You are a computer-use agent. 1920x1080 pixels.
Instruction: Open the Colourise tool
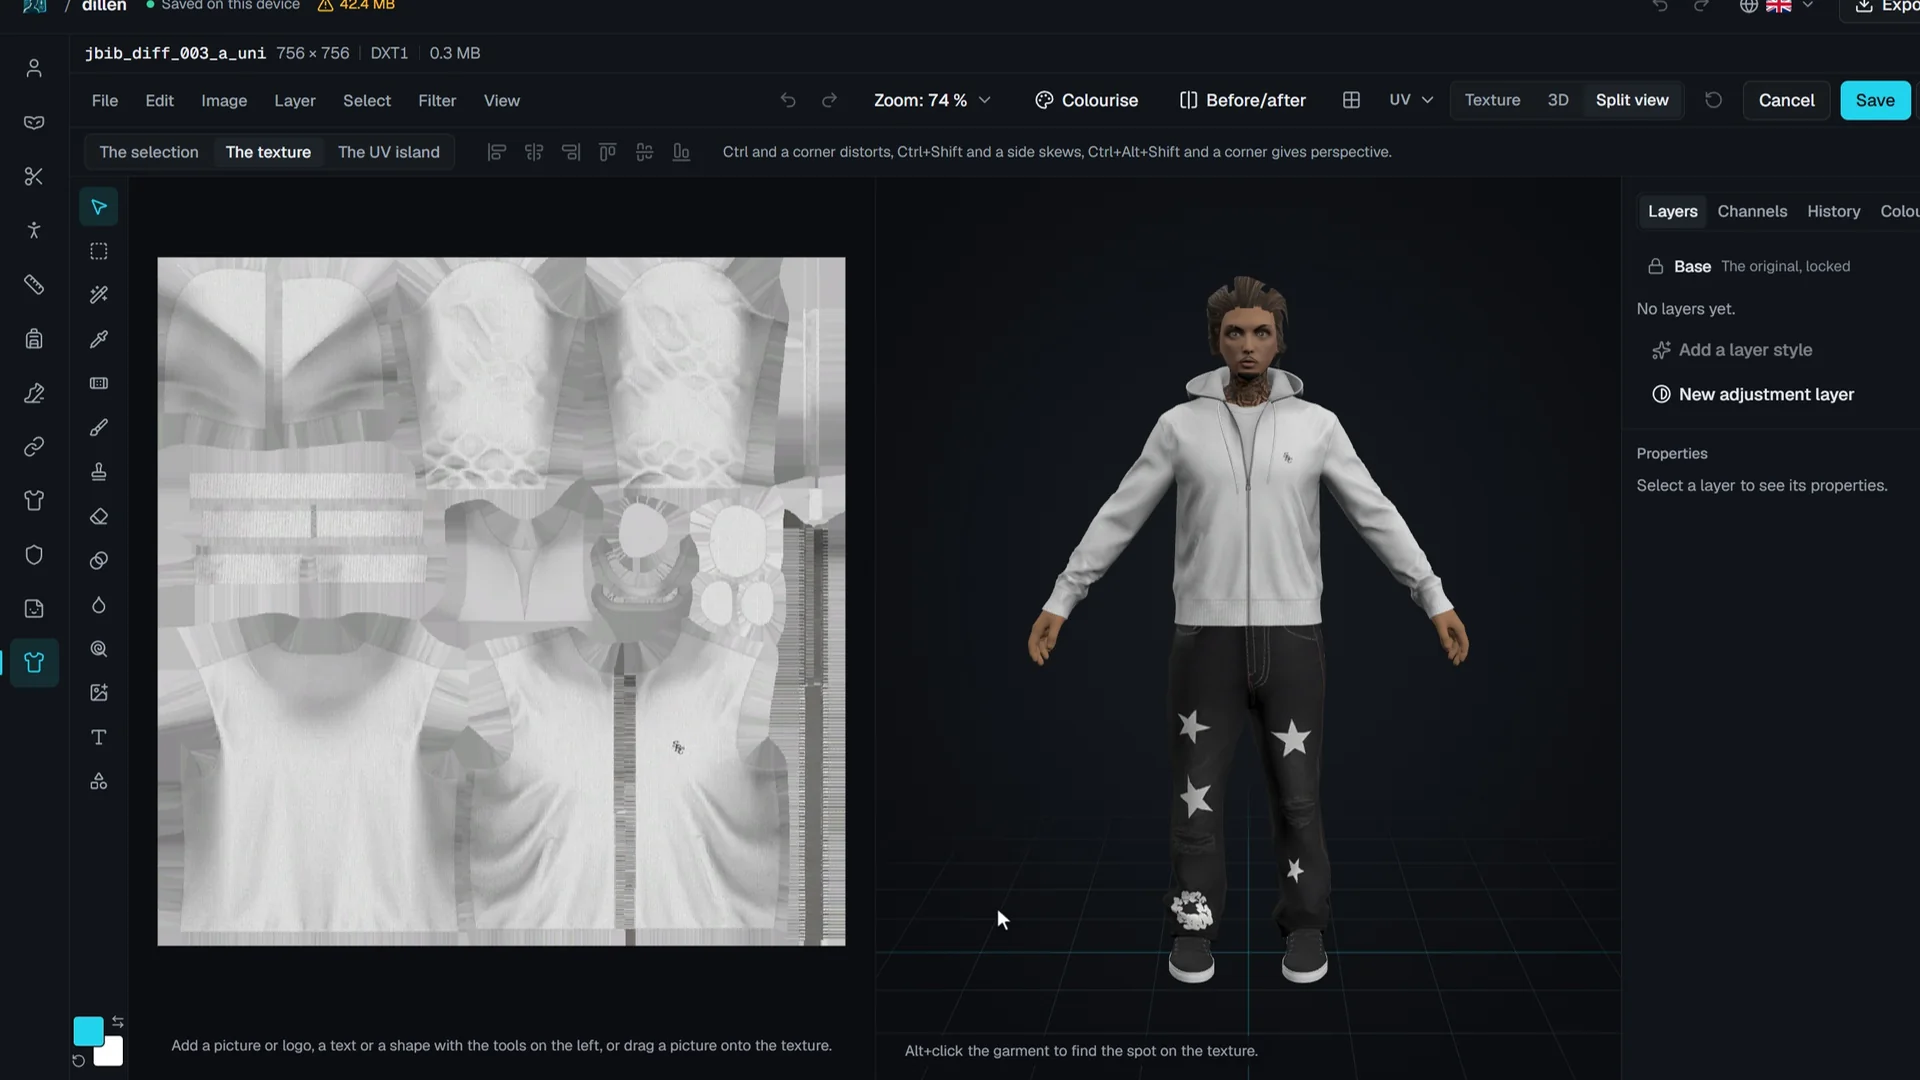1087,100
